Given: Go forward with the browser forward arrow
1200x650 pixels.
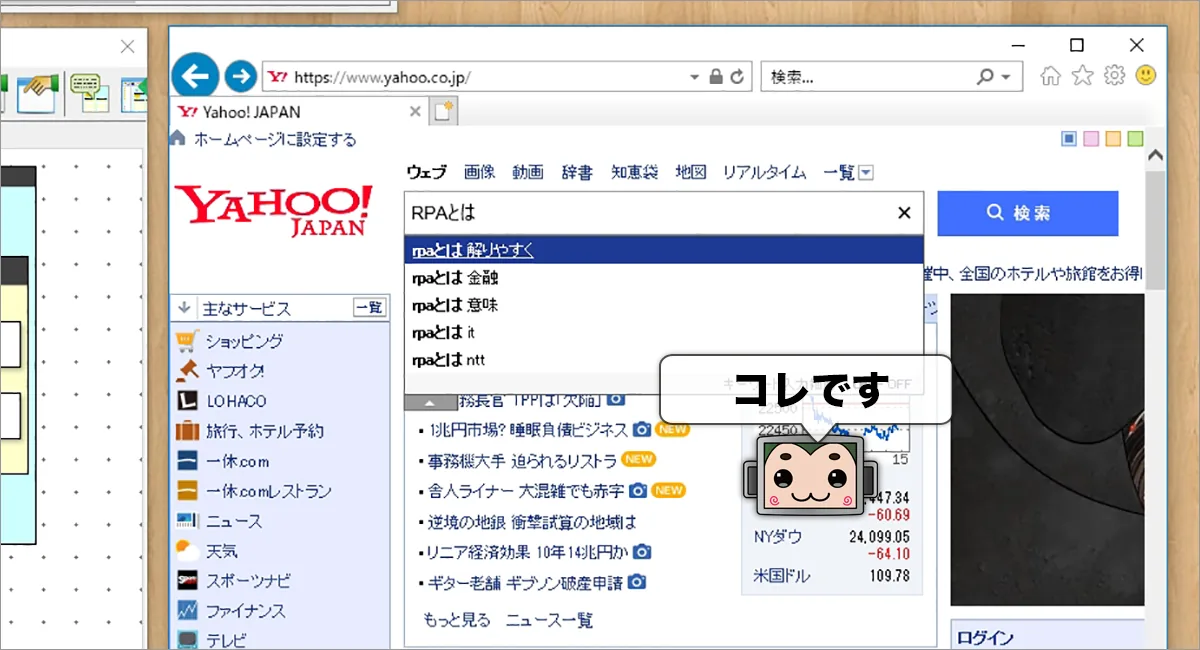Looking at the screenshot, I should point(240,75).
